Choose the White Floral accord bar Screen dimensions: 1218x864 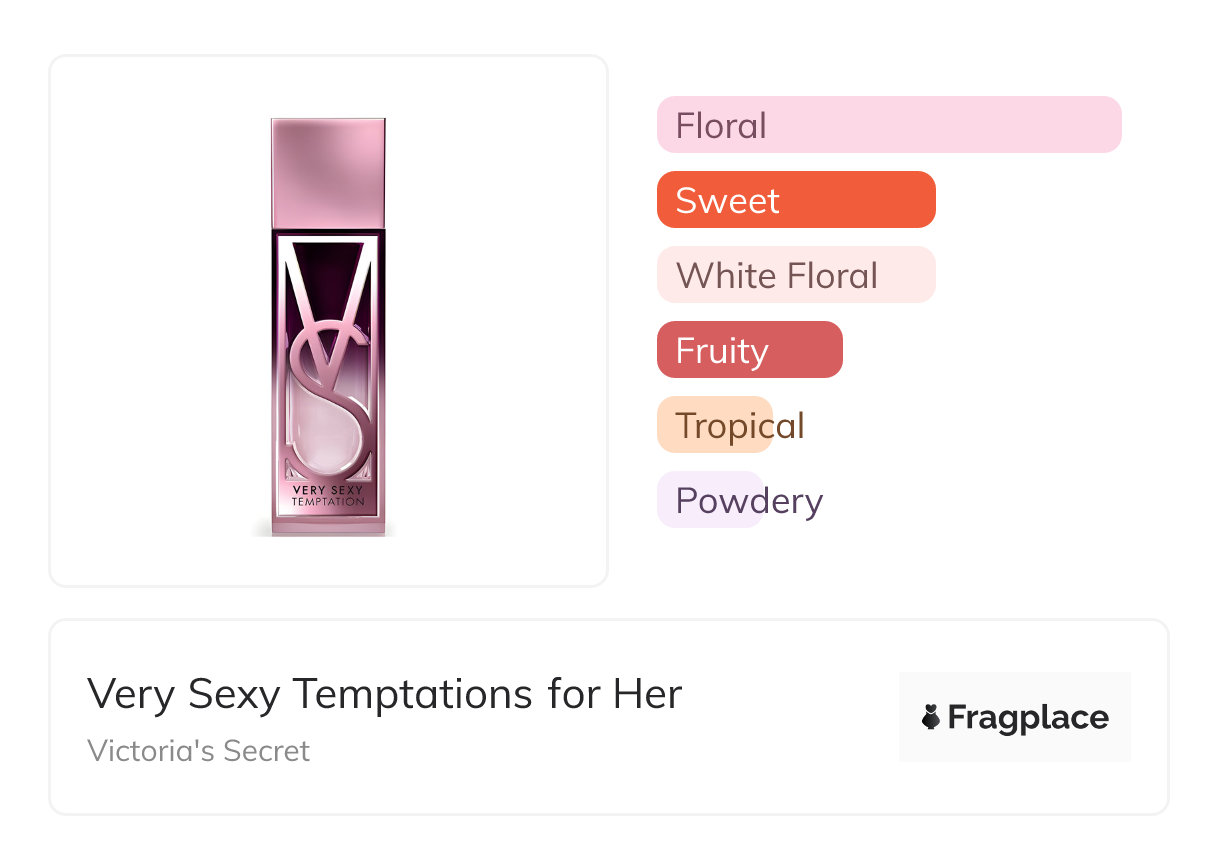tap(796, 275)
